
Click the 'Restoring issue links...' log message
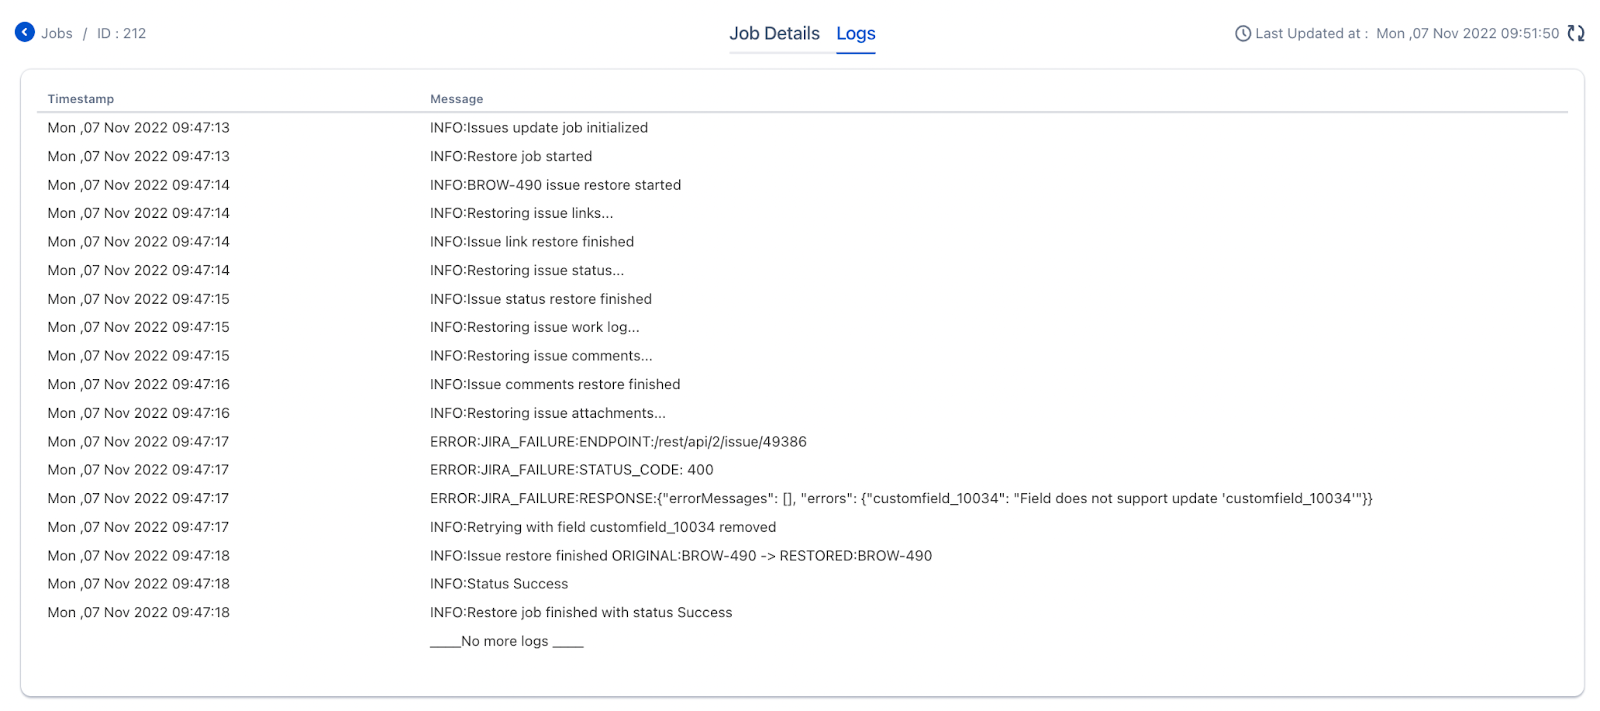[522, 213]
